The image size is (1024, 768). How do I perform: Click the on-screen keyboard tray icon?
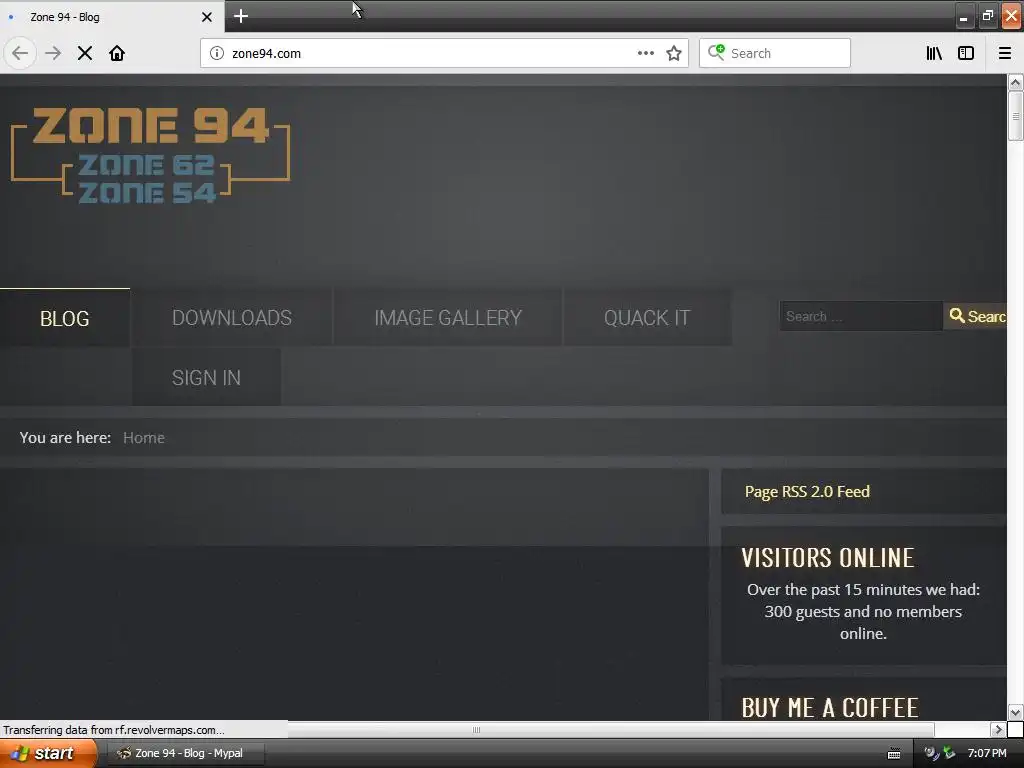point(893,754)
